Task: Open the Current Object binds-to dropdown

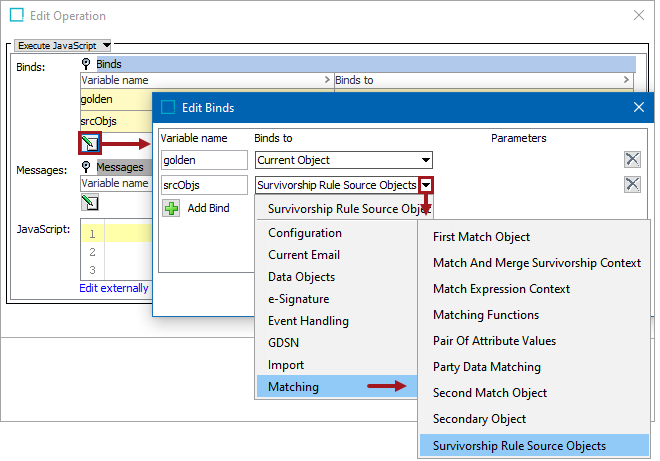Action: 426,160
